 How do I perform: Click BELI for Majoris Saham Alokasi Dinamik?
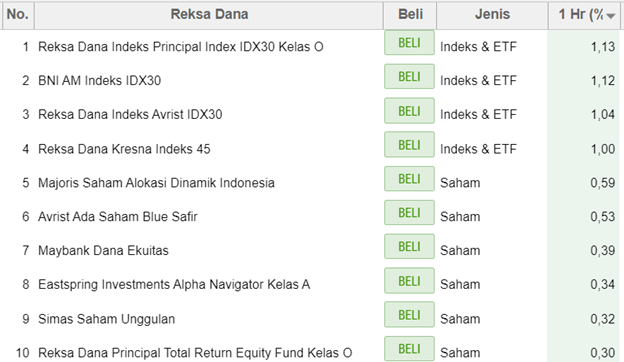409,179
